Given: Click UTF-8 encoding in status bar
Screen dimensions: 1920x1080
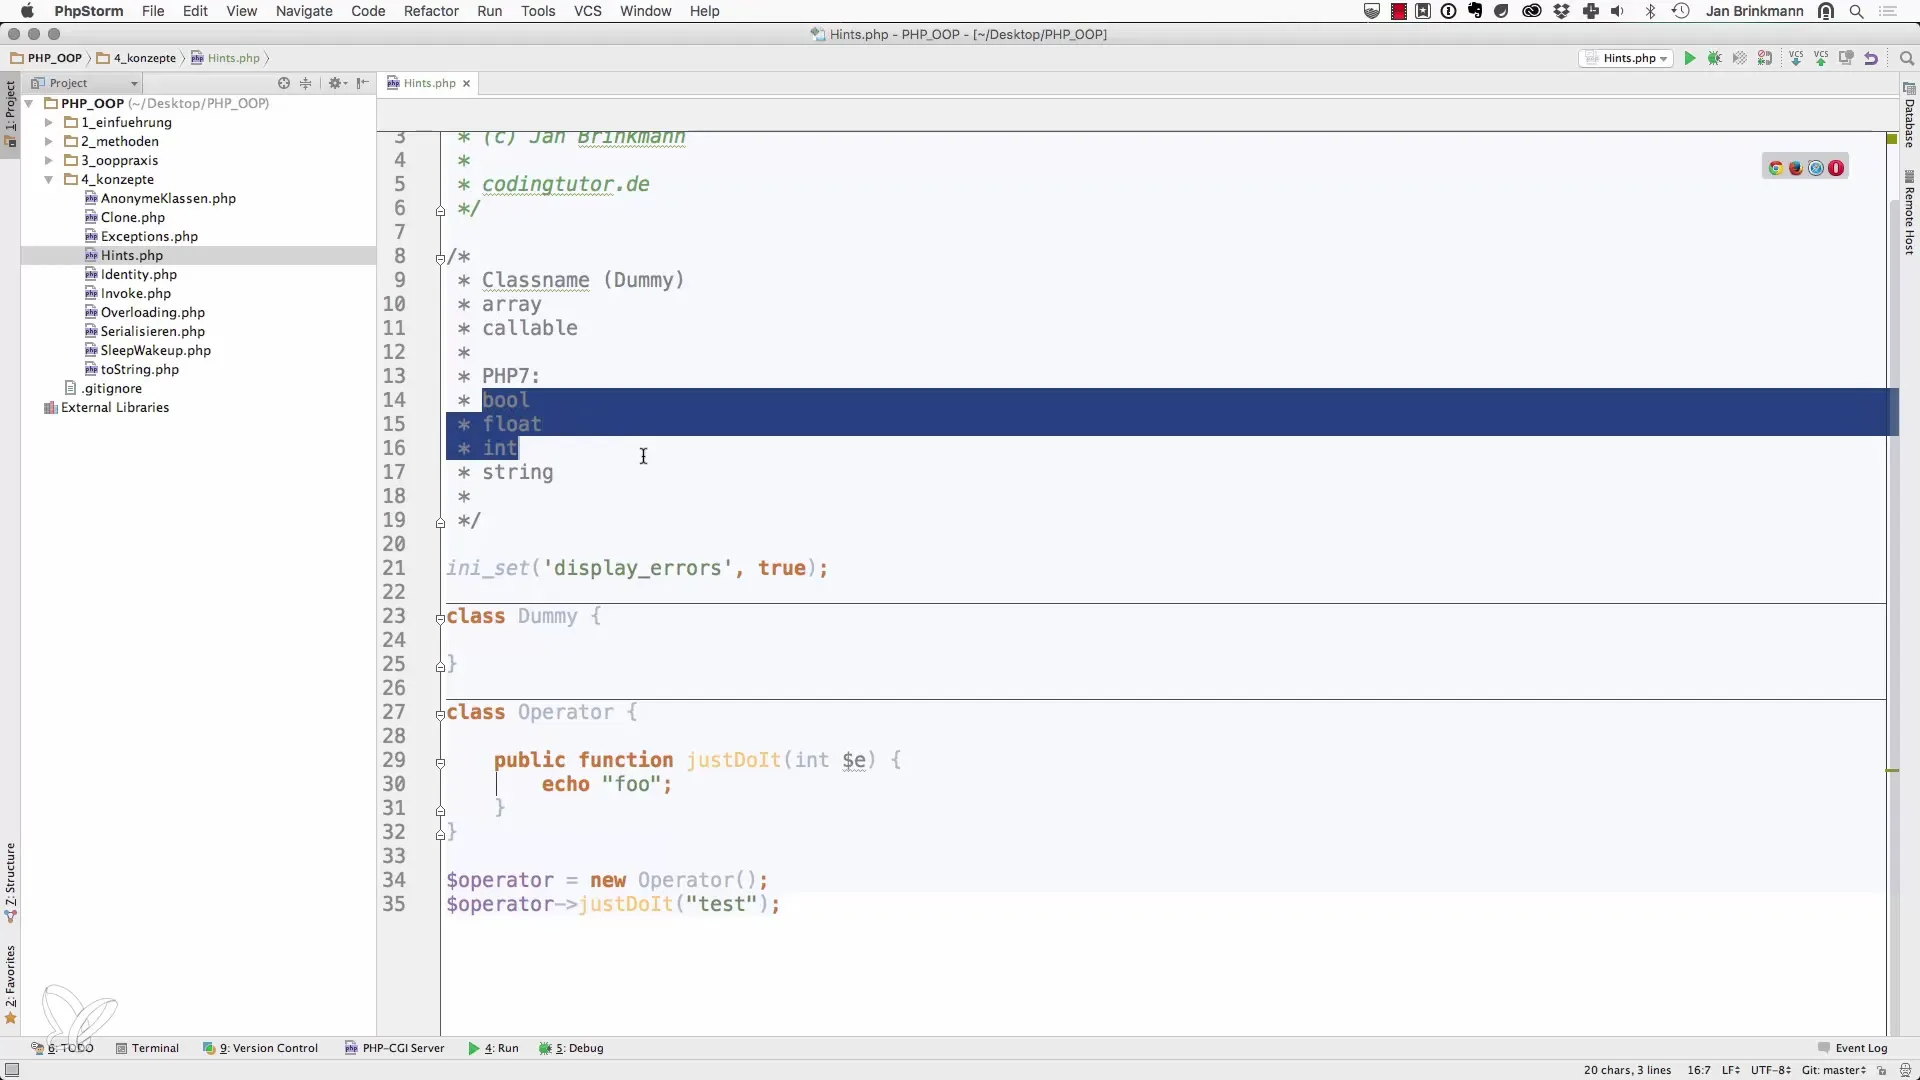Looking at the screenshot, I should click(x=1769, y=1070).
